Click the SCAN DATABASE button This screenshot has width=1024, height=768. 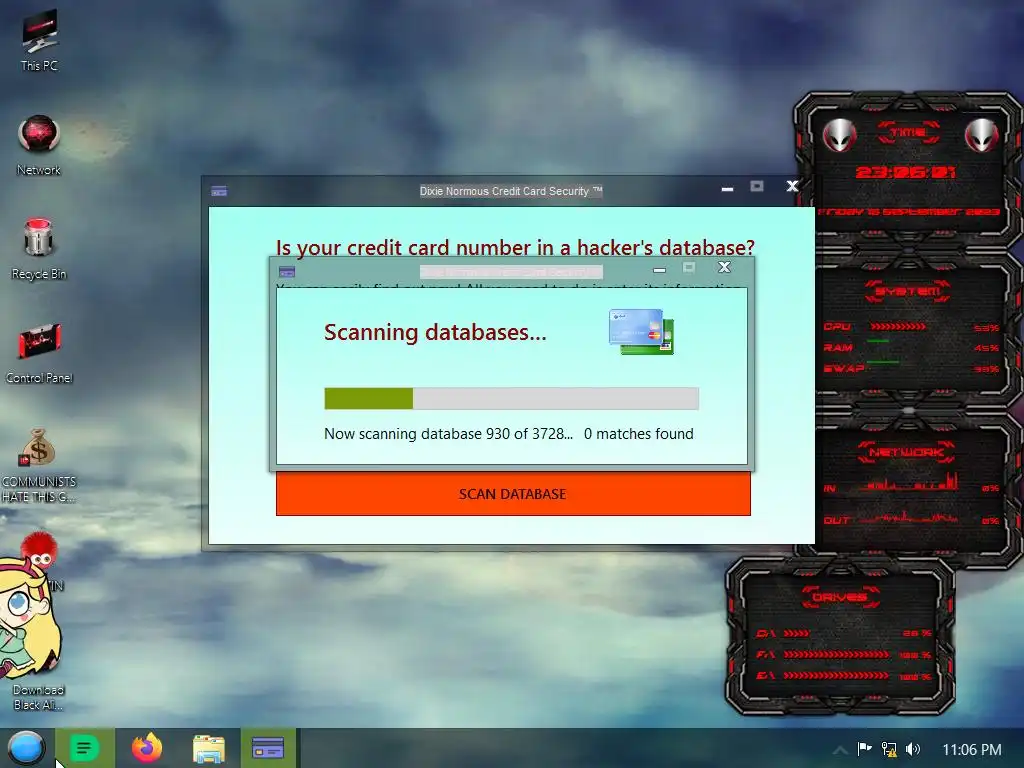513,494
